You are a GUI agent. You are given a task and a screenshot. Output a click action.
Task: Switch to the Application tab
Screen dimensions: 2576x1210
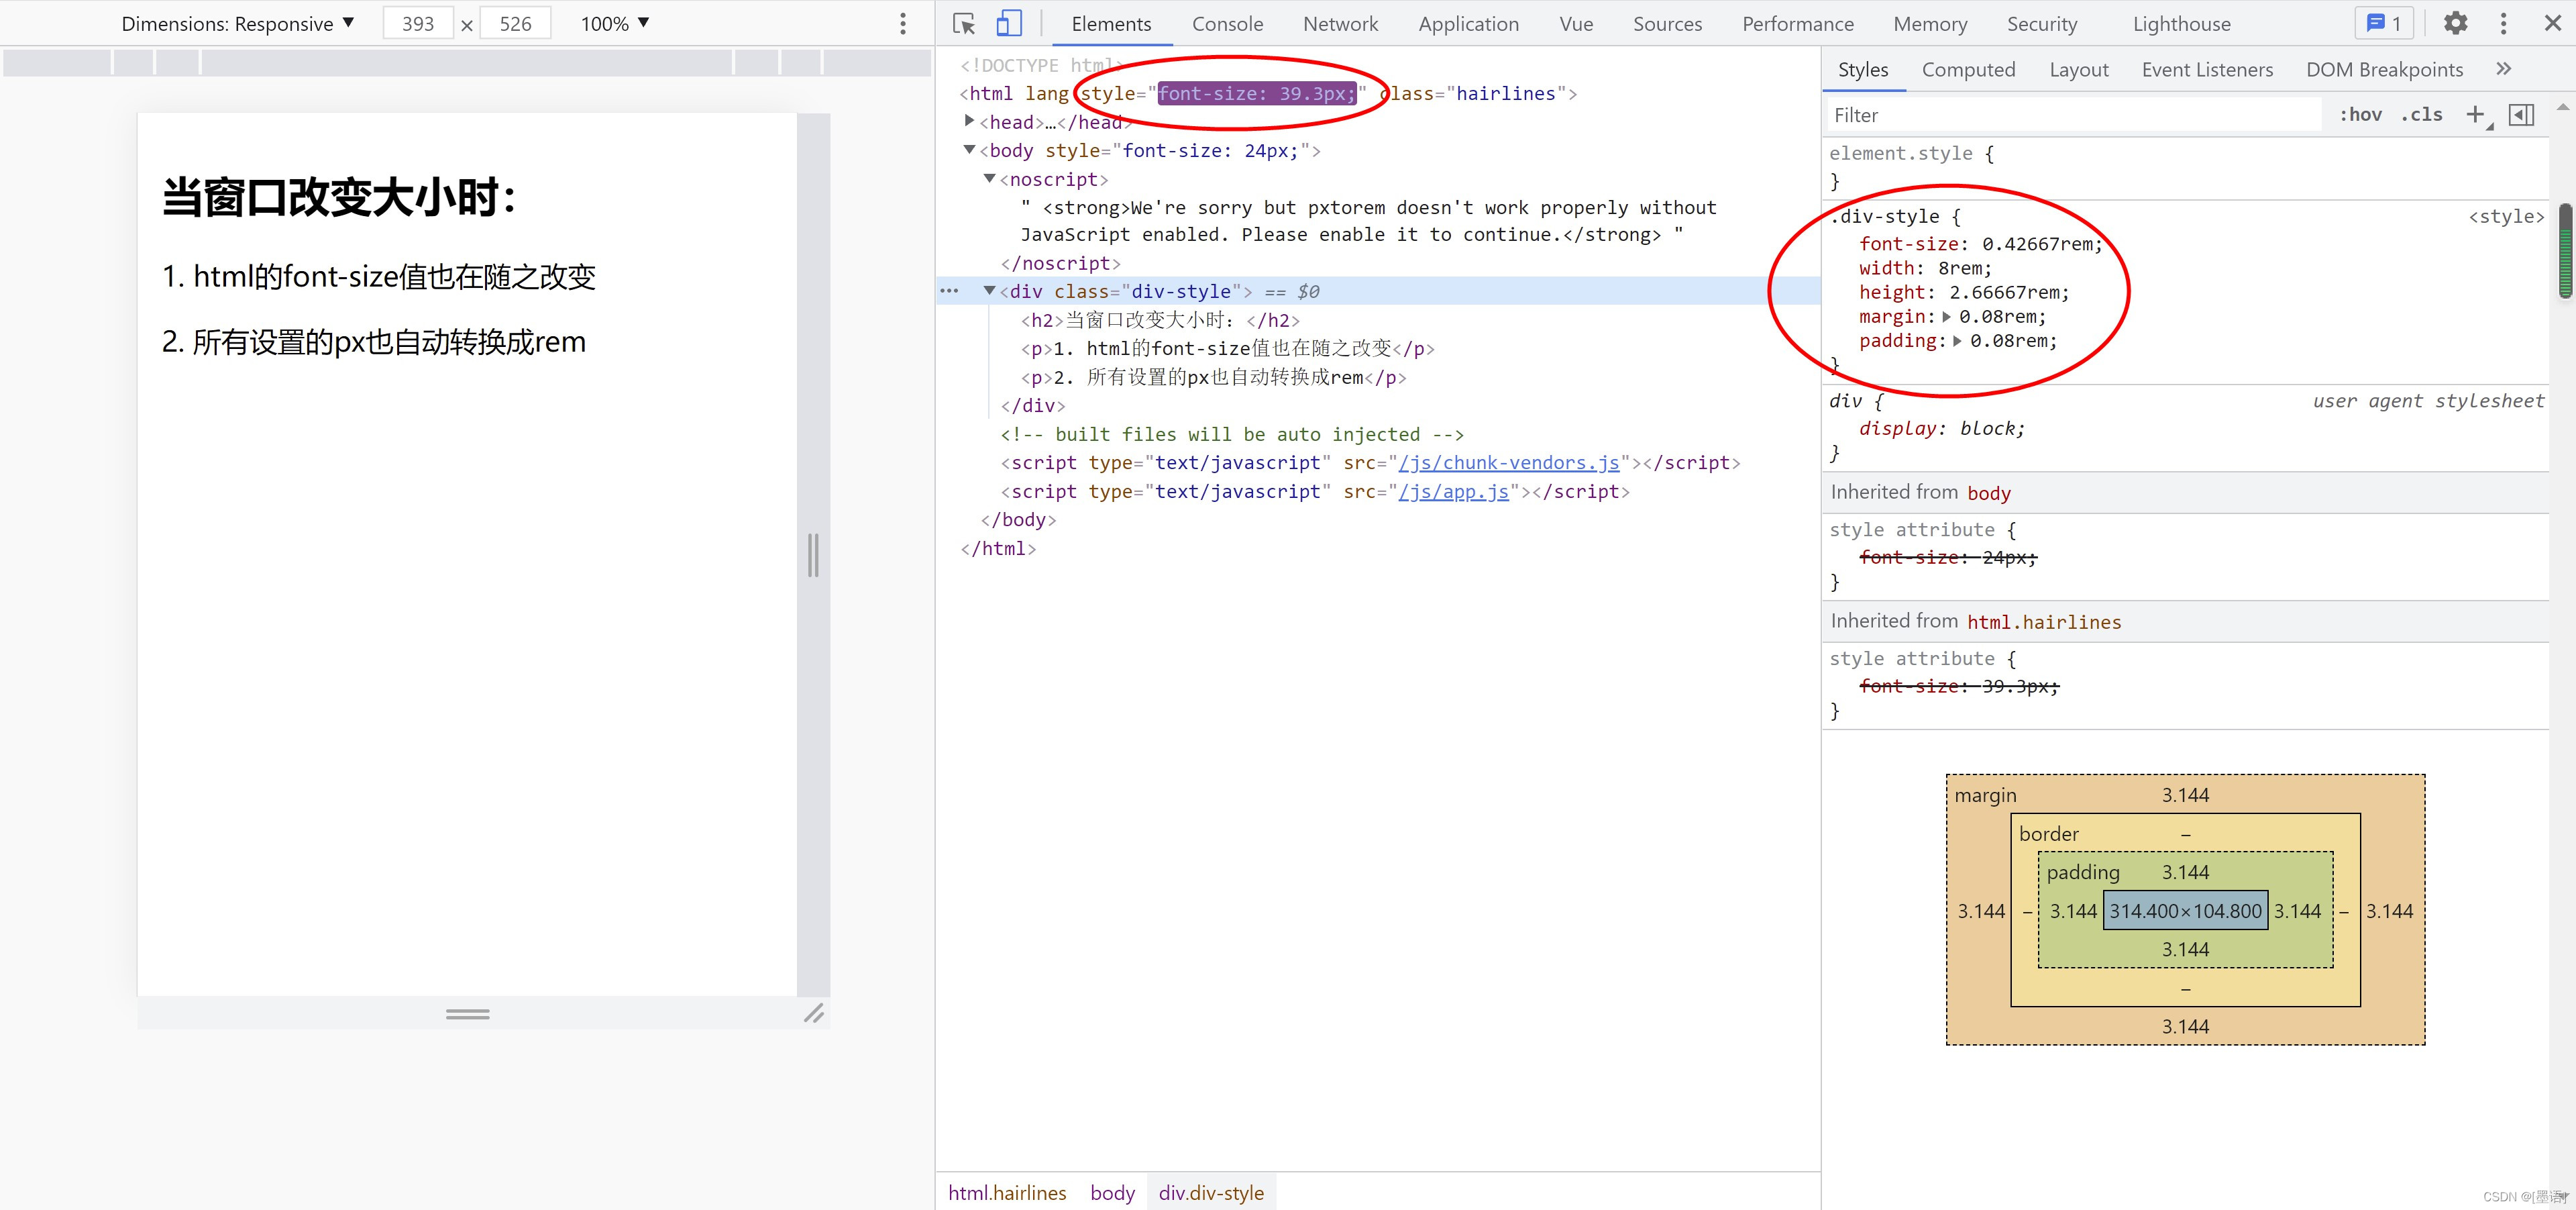point(1468,24)
